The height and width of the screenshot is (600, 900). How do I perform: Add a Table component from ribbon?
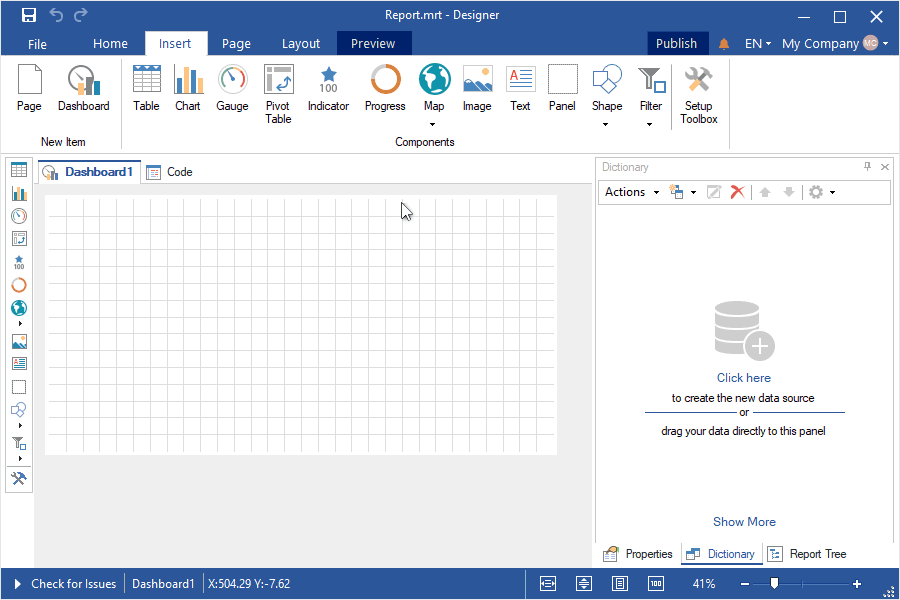click(x=146, y=88)
